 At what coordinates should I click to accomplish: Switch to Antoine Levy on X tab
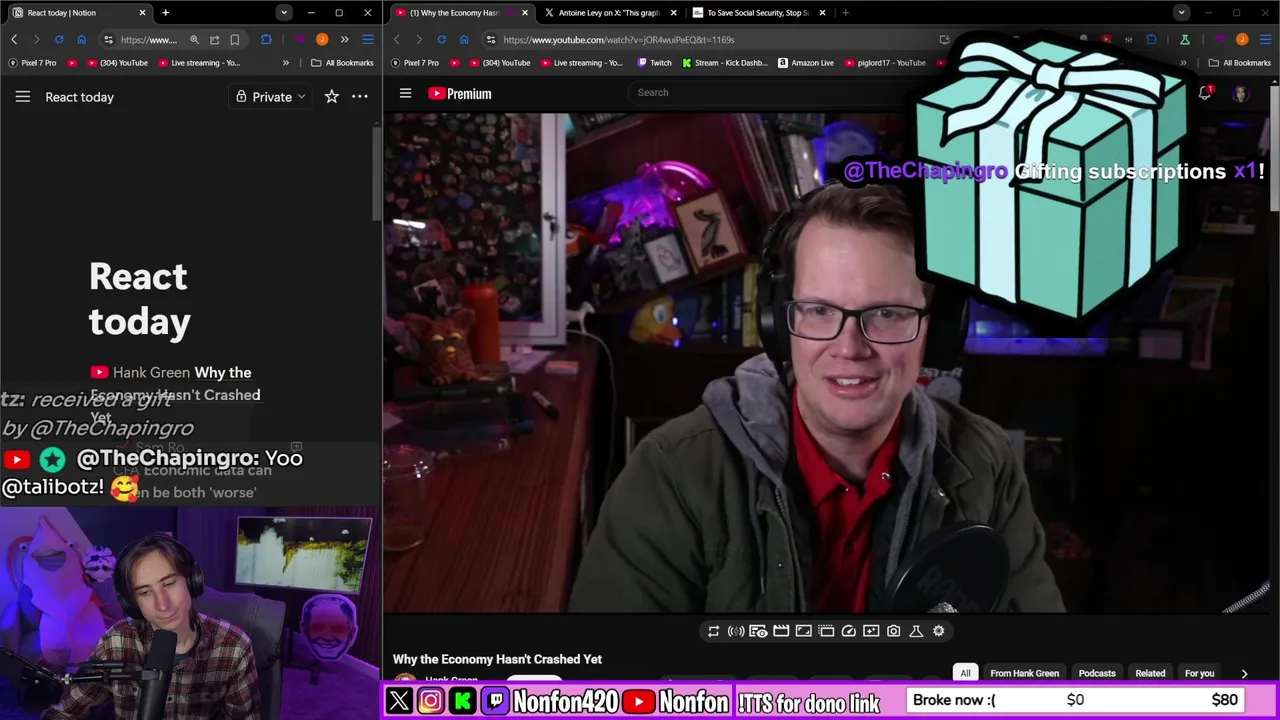tap(609, 13)
